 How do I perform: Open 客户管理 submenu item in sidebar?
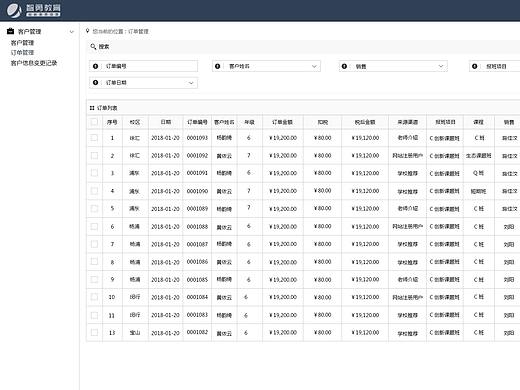click(22, 43)
